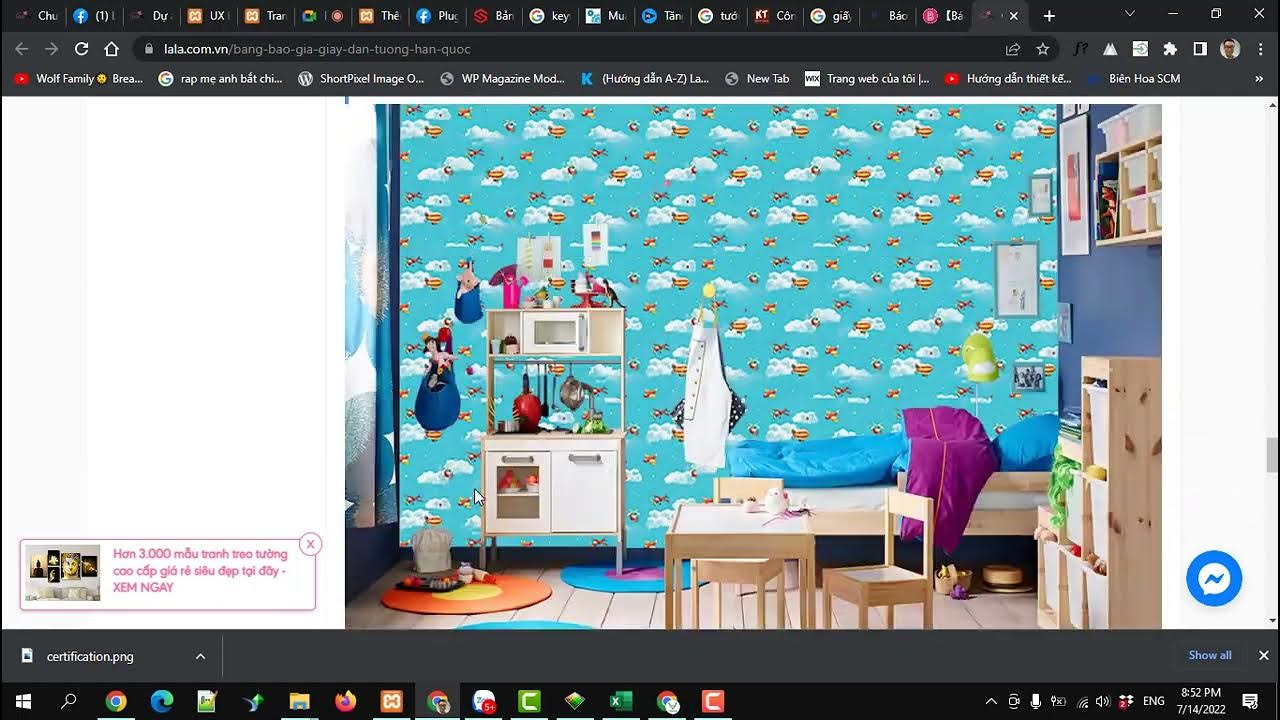Viewport: 1280px width, 720px height.
Task: Expand options for certification.png download
Action: point(200,656)
